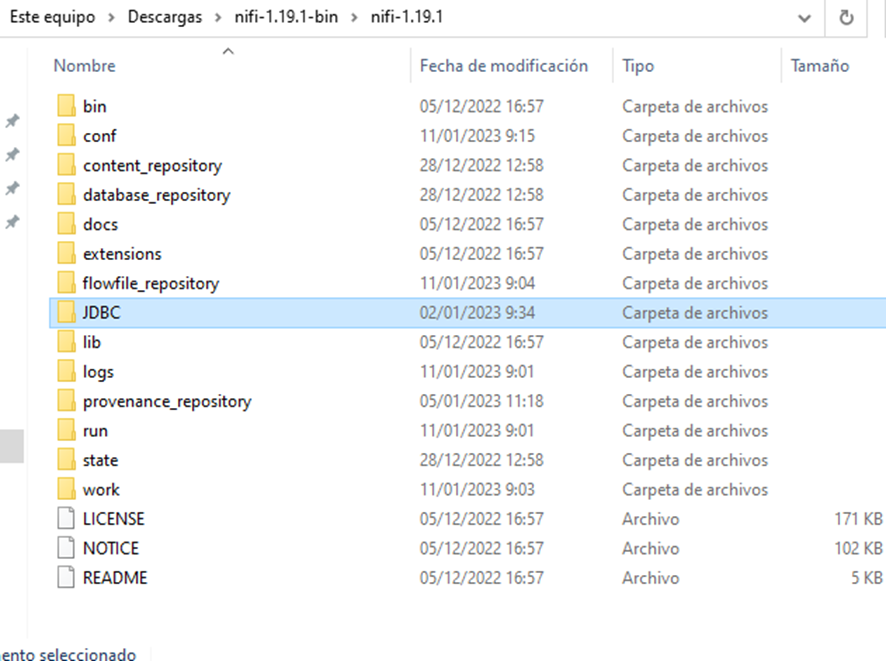Viewport: 886px width, 661px height.
Task: Select the content_repository folder name
Action: 153,165
